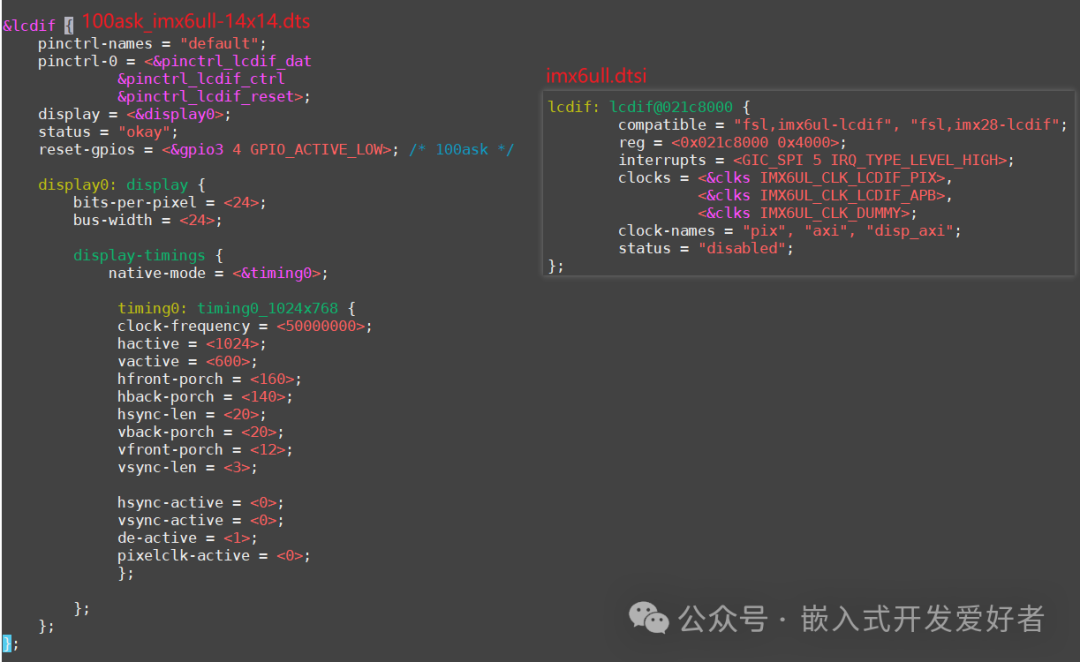Click the timing0_1024x768 node label
Image resolution: width=1080 pixels, height=662 pixels.
pyautogui.click(x=267, y=308)
